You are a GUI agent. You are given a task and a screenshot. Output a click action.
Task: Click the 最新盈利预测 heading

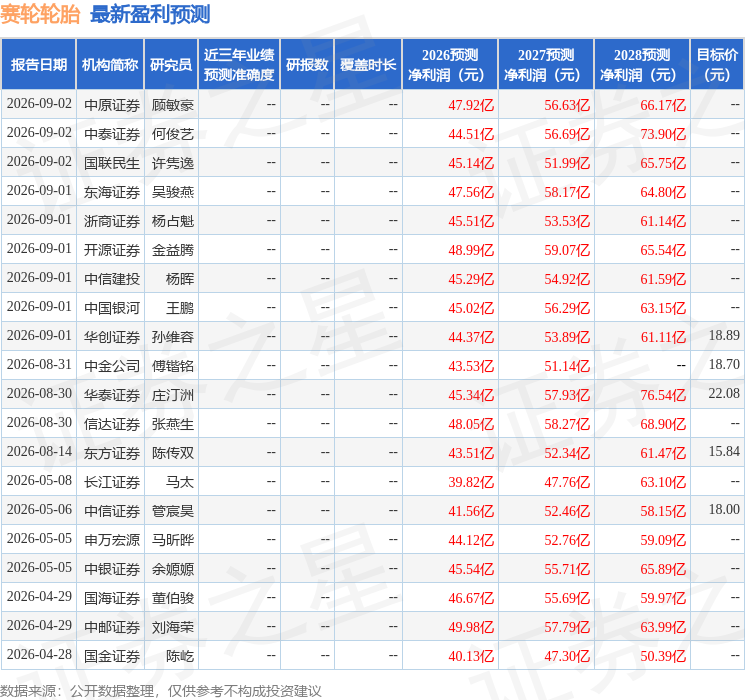coord(150,15)
